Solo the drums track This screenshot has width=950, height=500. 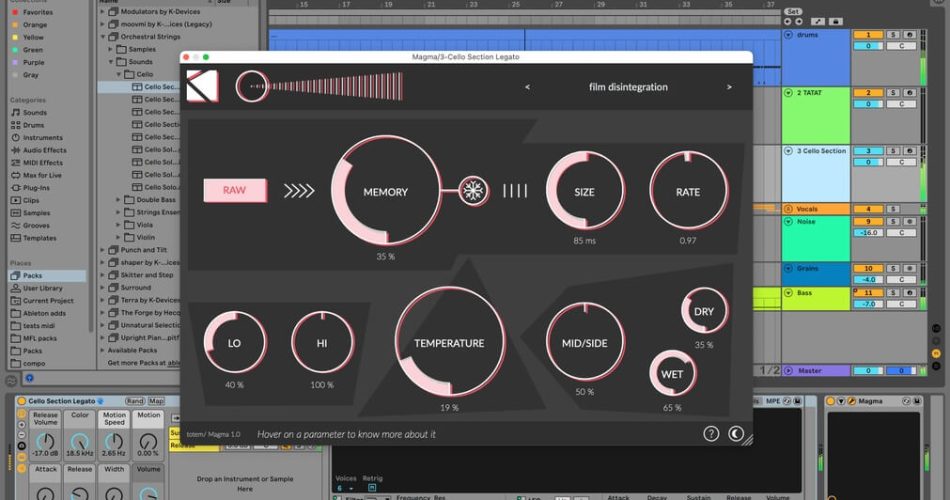click(892, 35)
